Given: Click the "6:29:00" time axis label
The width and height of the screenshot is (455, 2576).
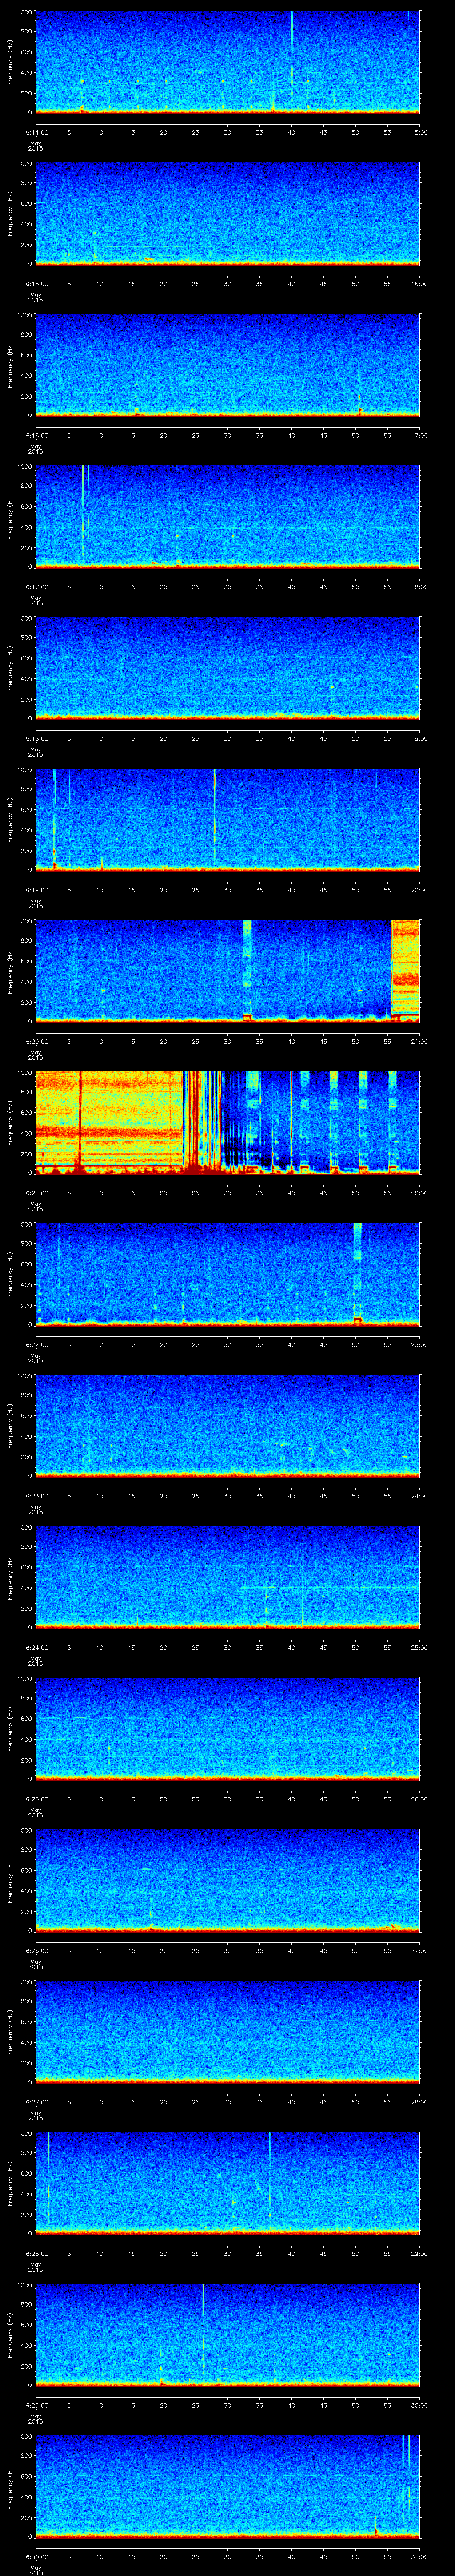Looking at the screenshot, I should point(36,2405).
